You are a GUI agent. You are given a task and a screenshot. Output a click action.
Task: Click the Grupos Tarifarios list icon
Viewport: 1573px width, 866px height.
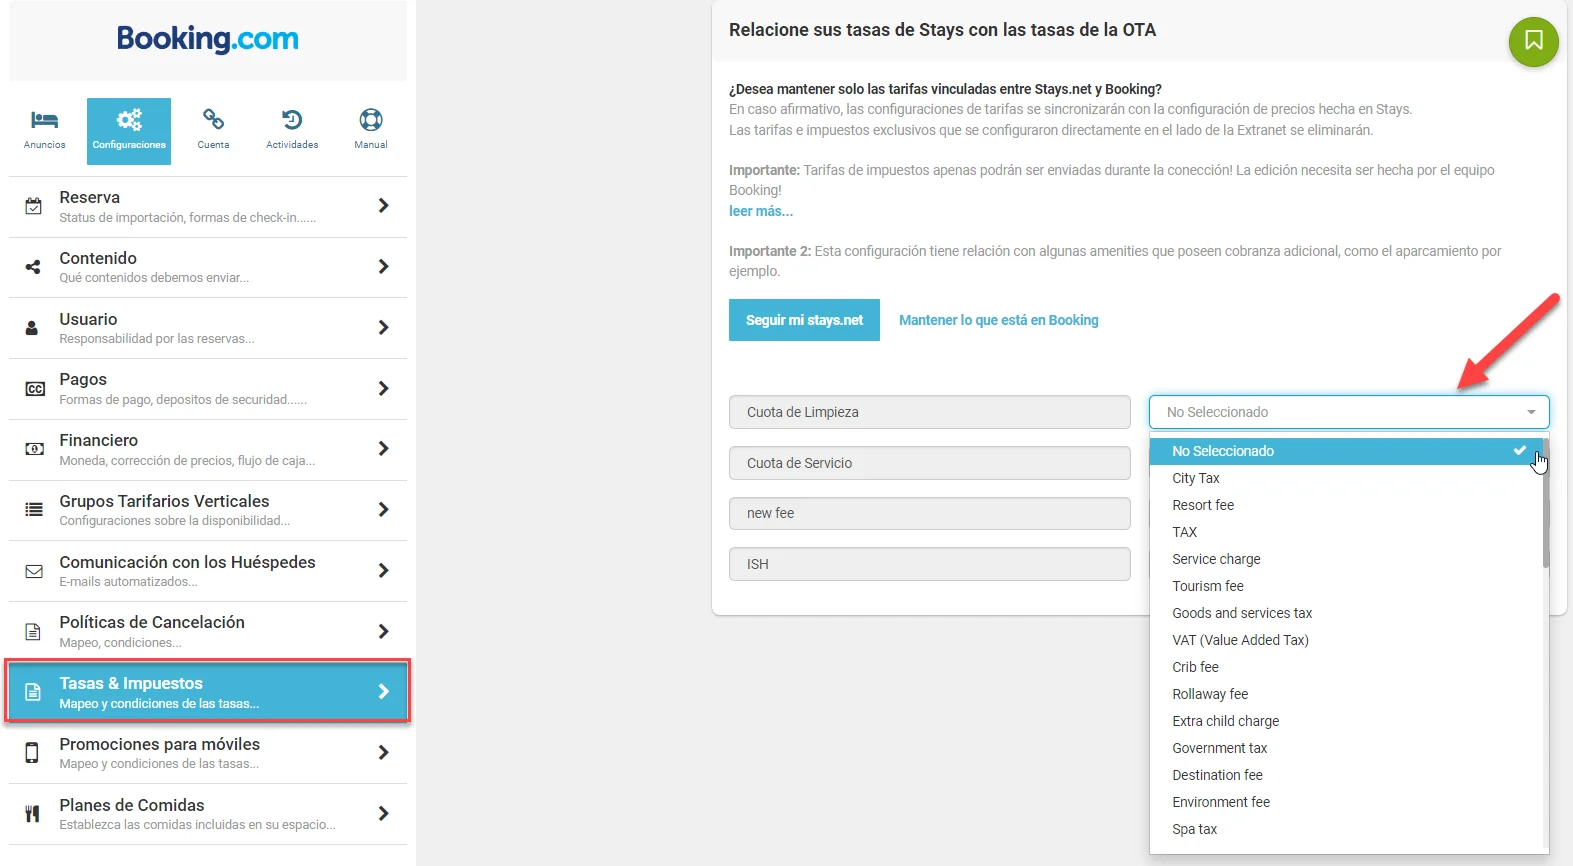click(x=34, y=510)
